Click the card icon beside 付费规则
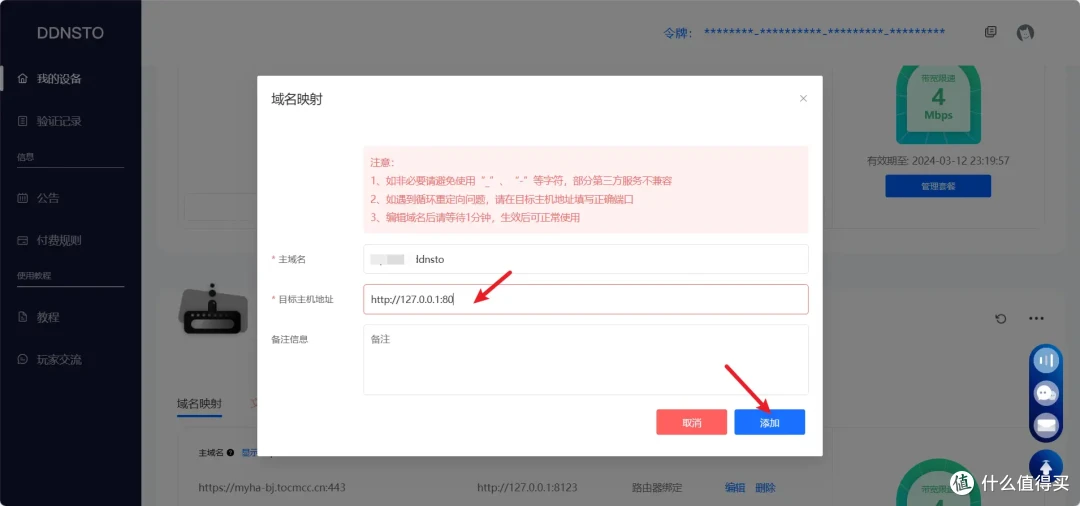 (x=23, y=241)
